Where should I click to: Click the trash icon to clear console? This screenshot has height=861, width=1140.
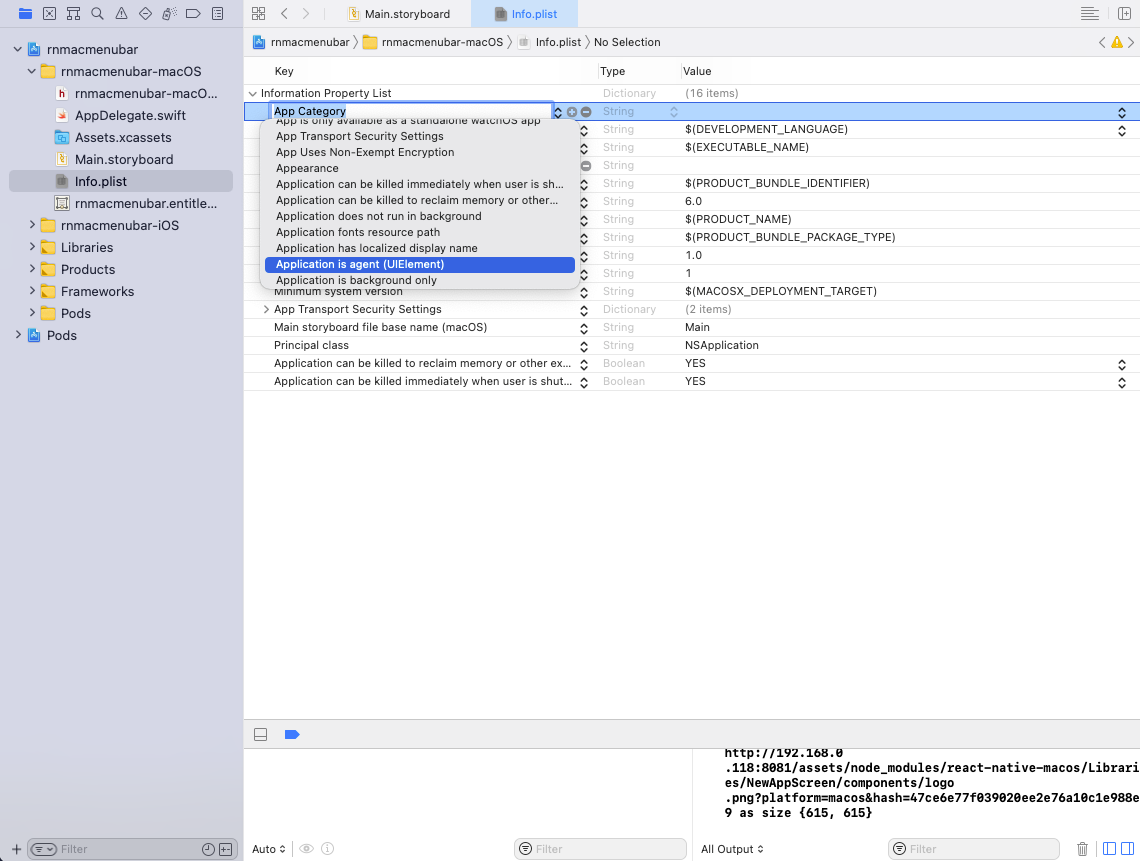1083,849
